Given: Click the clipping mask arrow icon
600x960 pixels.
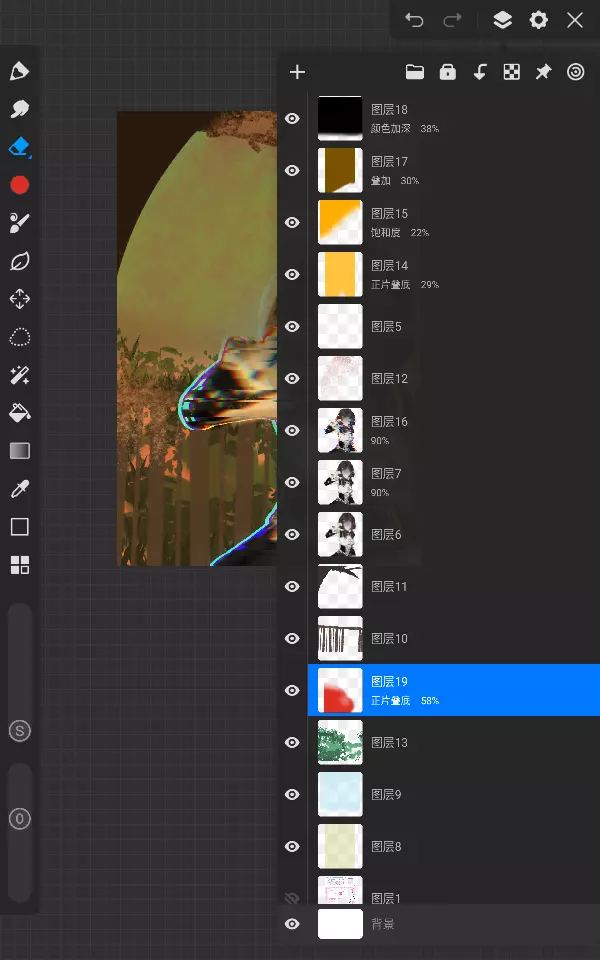Looking at the screenshot, I should 480,72.
